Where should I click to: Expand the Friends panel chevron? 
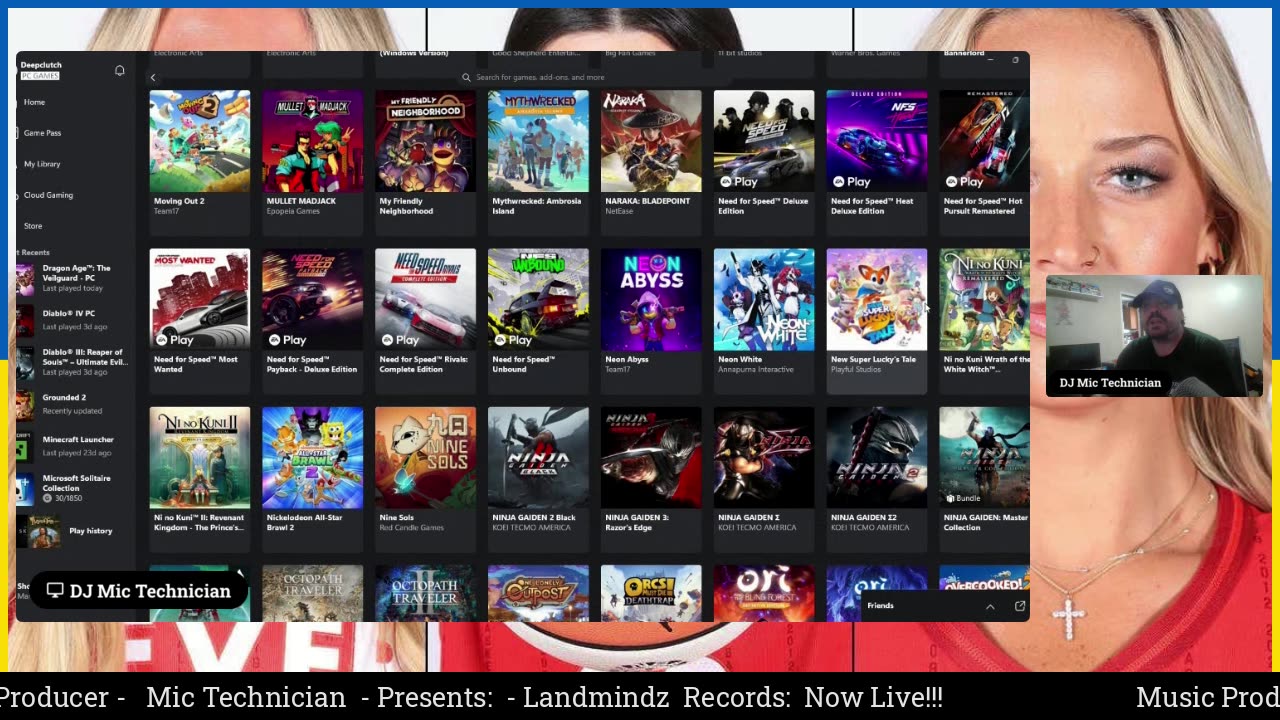click(x=990, y=606)
